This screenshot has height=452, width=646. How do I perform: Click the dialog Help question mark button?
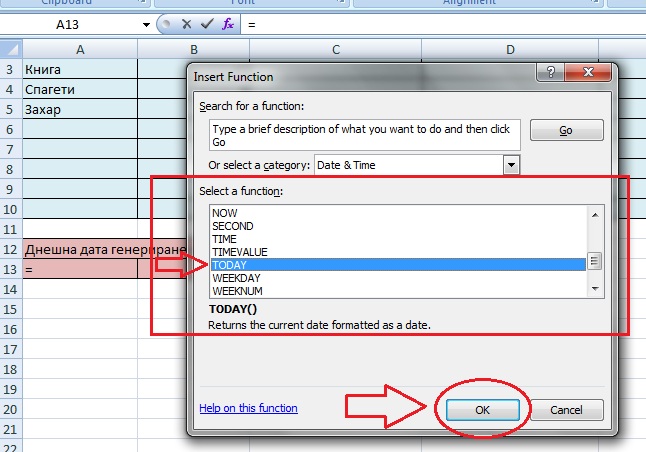click(x=550, y=72)
